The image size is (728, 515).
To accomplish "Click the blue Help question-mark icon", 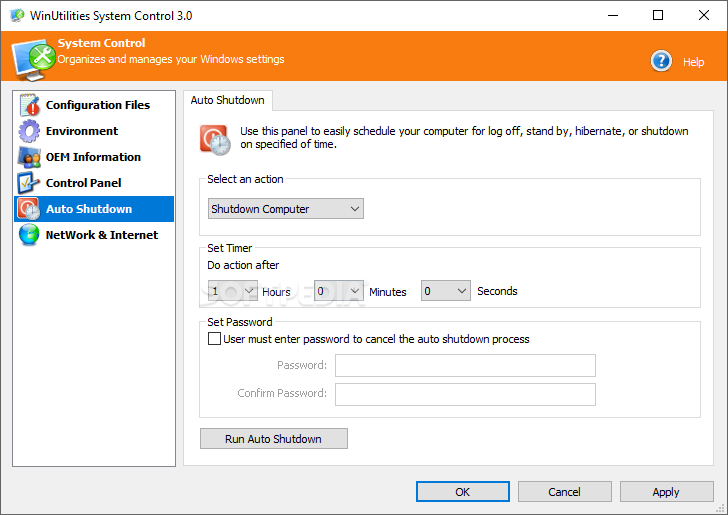I will 661,61.
